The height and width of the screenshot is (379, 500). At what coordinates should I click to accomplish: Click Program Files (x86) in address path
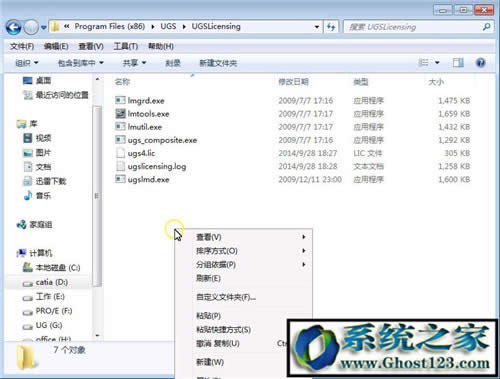[x=109, y=26]
